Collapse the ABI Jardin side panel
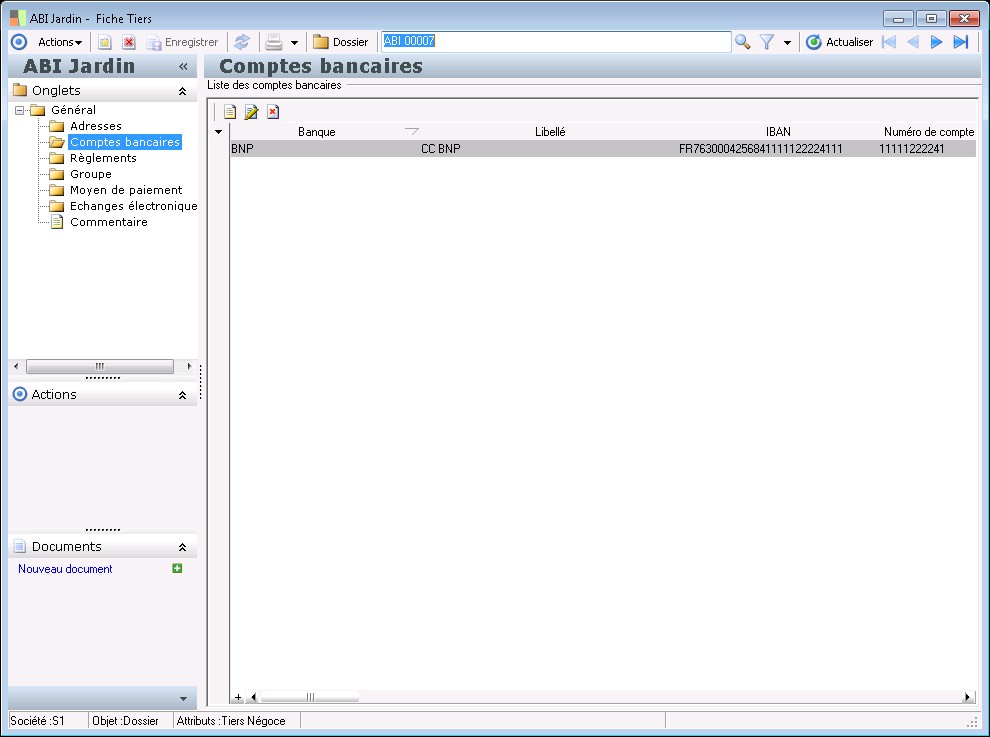The image size is (990, 737). [x=183, y=66]
